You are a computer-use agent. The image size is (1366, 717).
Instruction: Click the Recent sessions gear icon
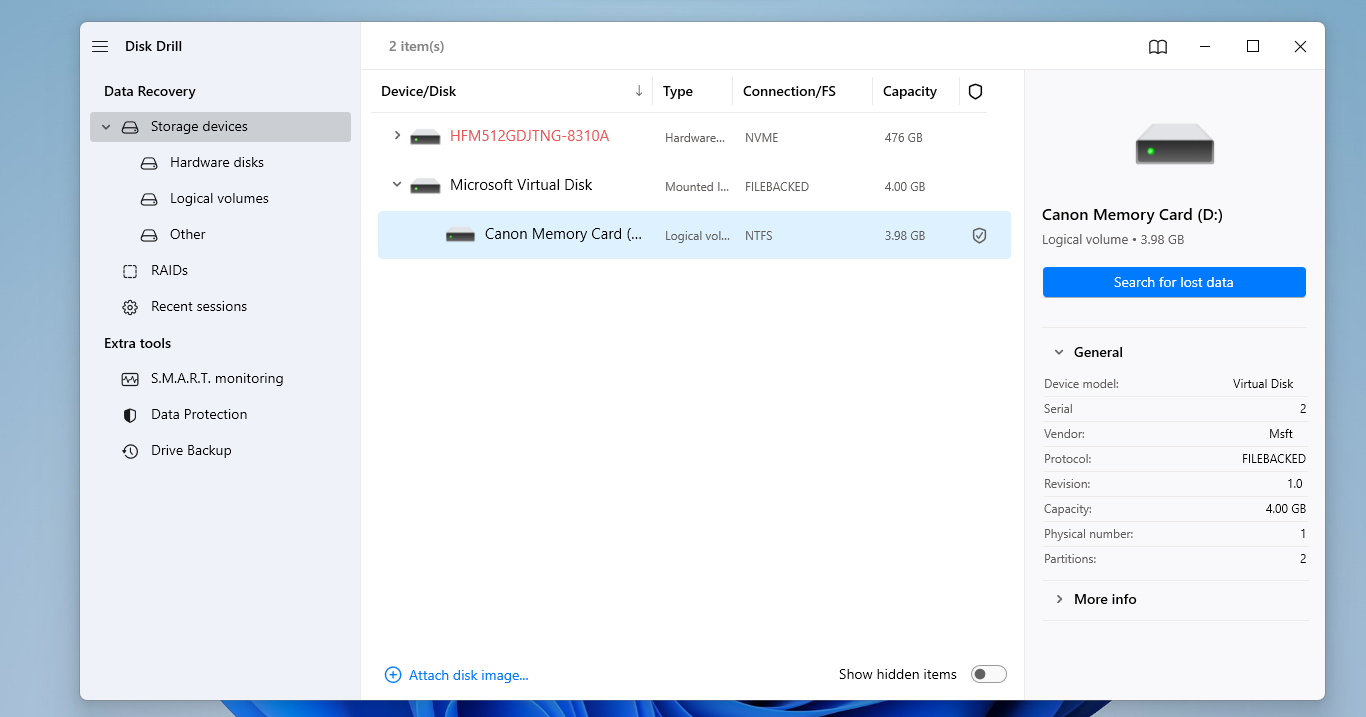pos(130,307)
